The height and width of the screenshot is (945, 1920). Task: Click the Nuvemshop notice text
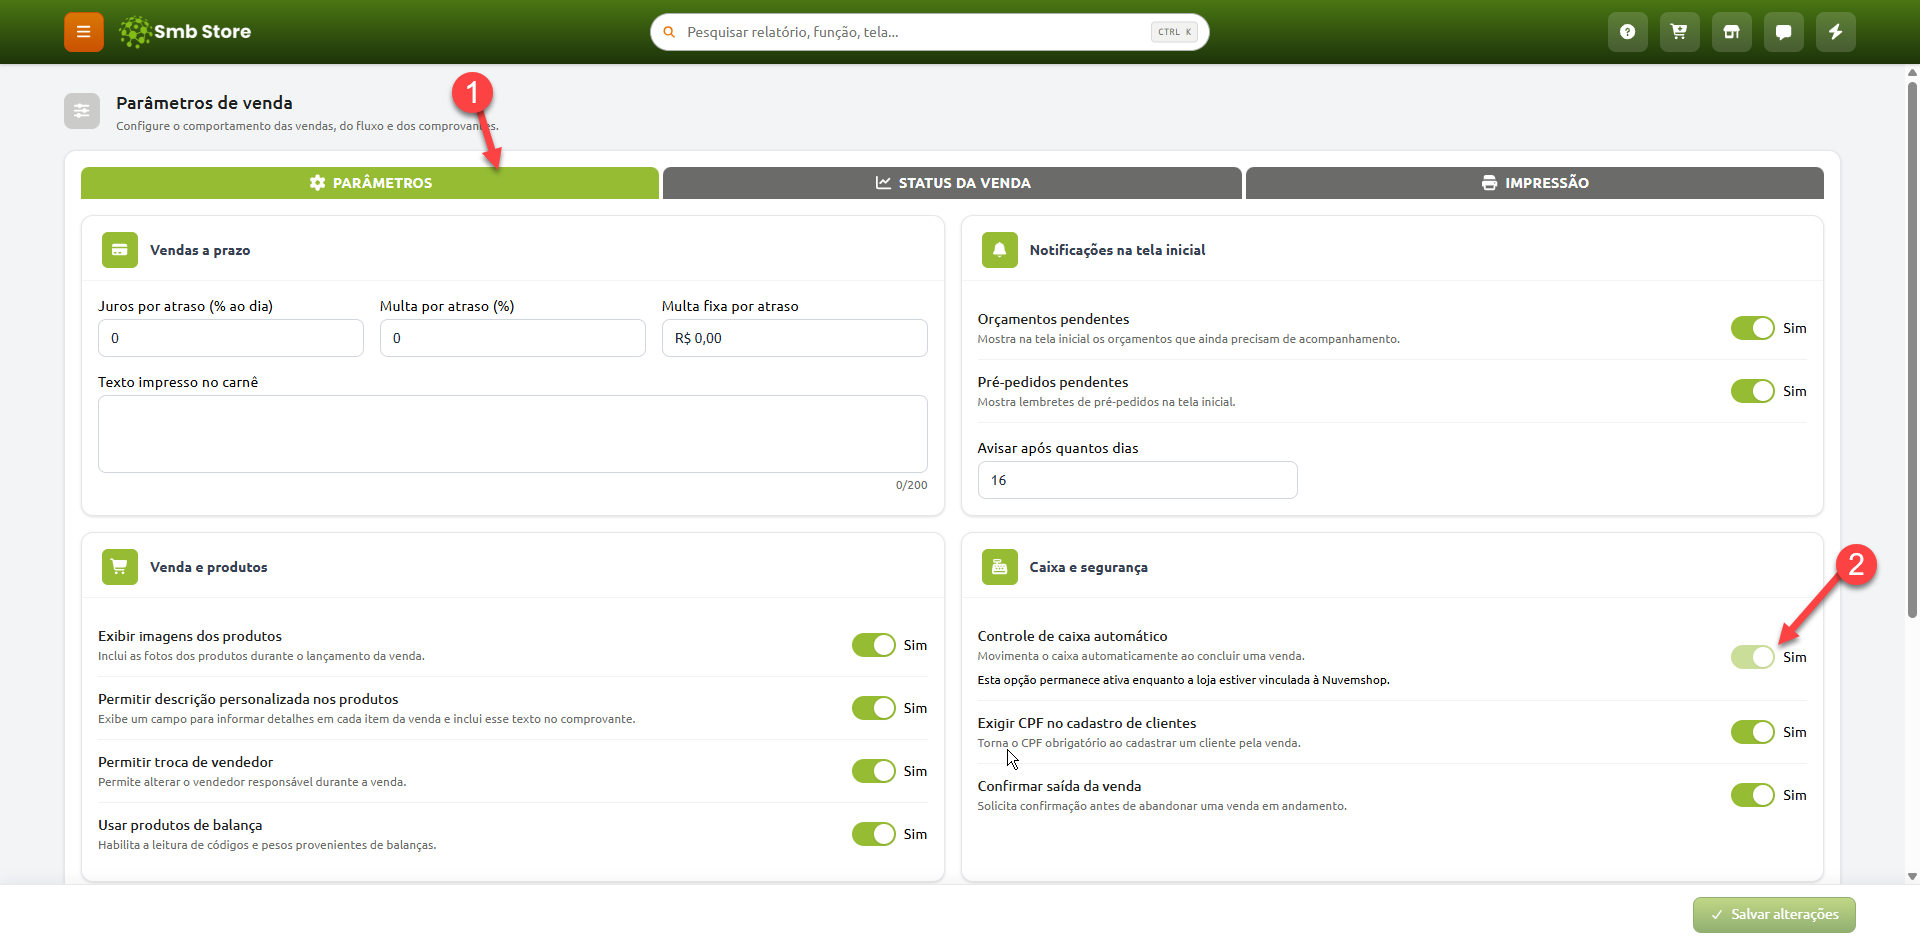pos(1183,680)
